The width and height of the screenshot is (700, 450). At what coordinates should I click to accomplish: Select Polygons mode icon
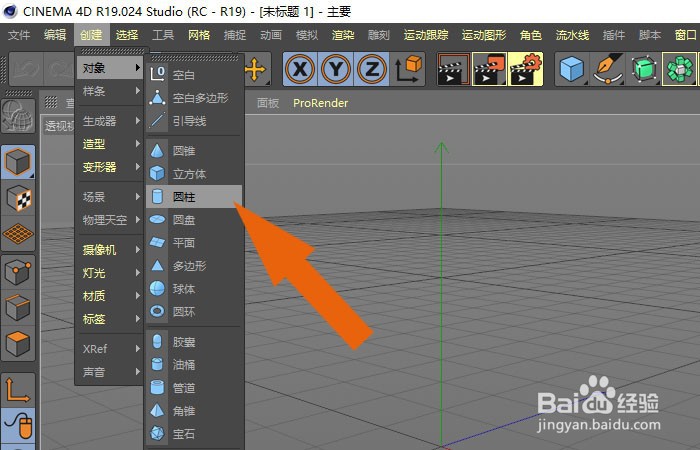coord(18,344)
